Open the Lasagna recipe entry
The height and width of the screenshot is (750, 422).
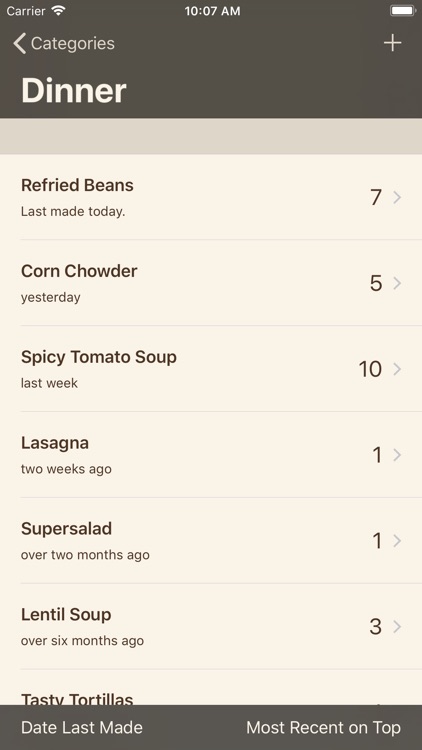pos(211,454)
